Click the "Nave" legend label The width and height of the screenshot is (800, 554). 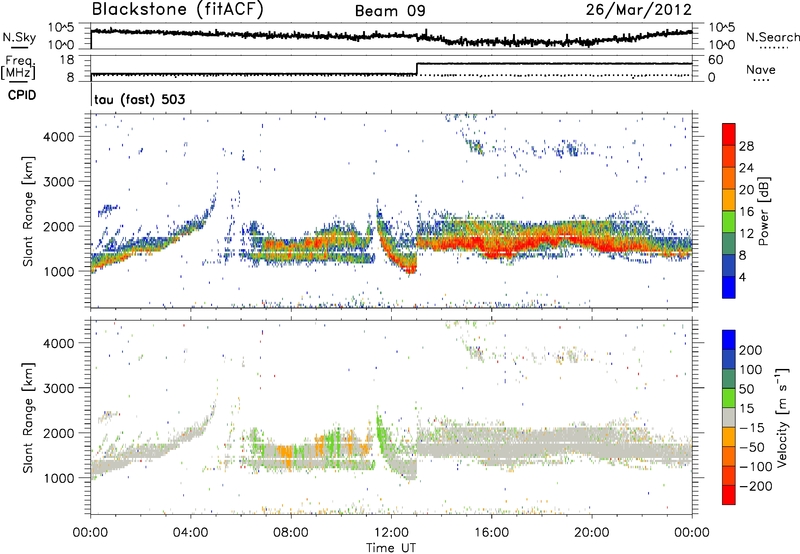(x=761, y=70)
